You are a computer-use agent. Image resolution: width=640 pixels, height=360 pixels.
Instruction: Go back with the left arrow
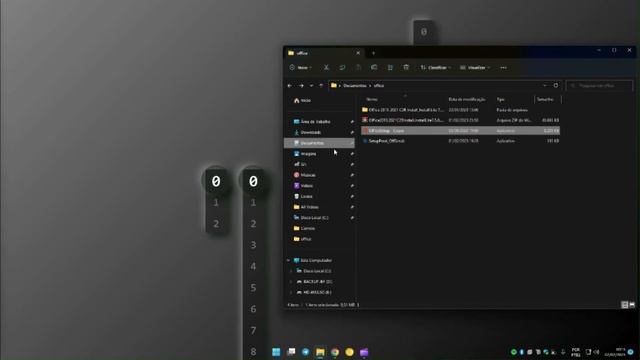tap(289, 86)
